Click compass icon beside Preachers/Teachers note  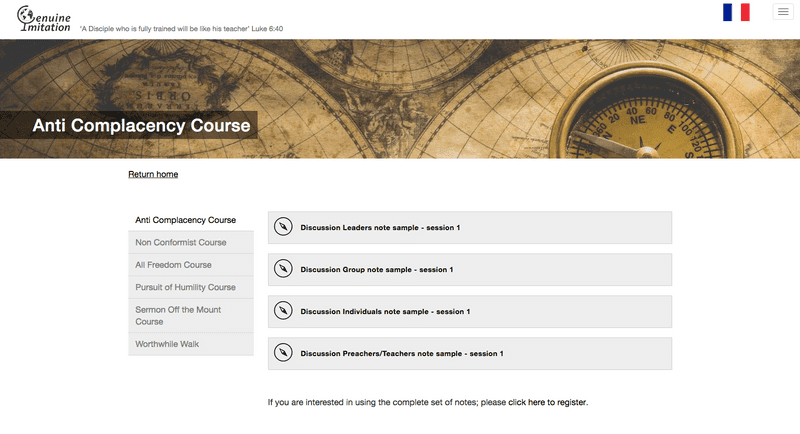pyautogui.click(x=283, y=353)
